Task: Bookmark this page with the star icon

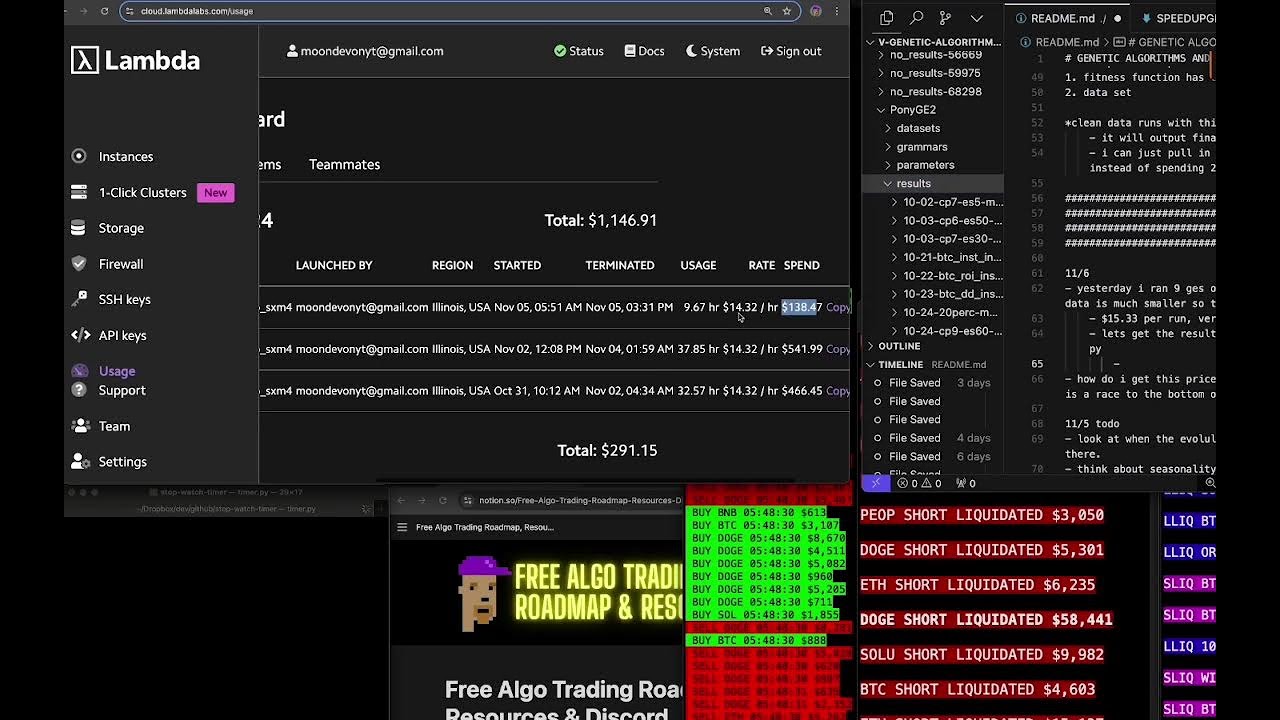Action: 787,11
